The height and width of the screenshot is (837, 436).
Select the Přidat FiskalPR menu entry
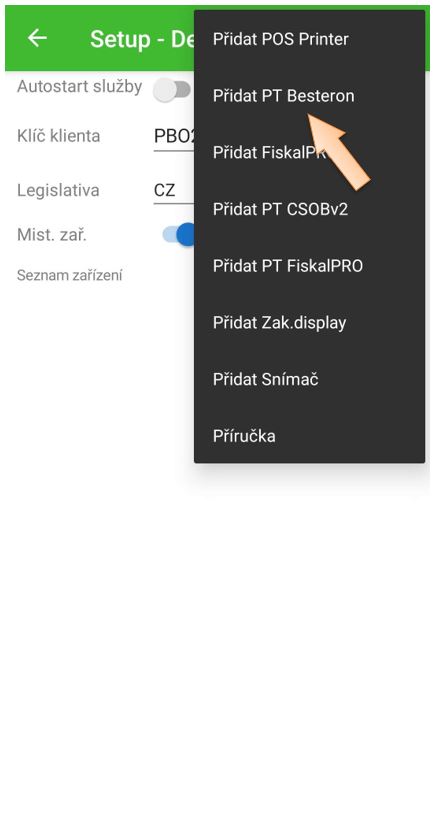click(310, 153)
